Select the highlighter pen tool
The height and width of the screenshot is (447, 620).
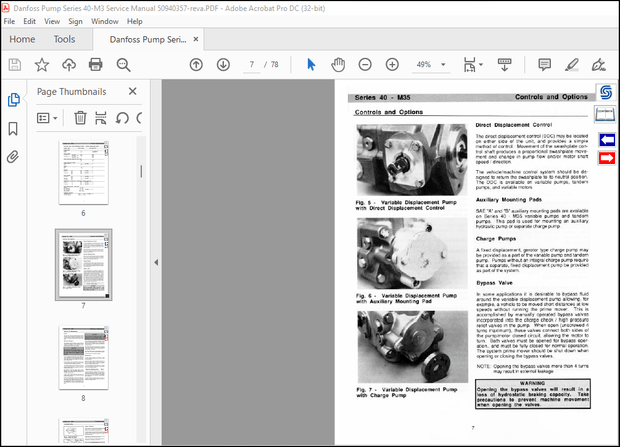click(572, 64)
